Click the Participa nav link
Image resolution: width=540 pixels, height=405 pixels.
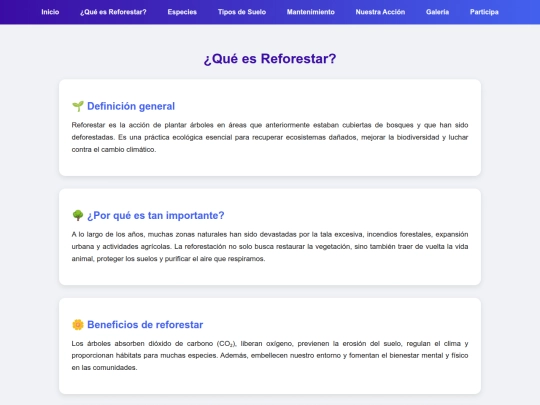tap(484, 12)
